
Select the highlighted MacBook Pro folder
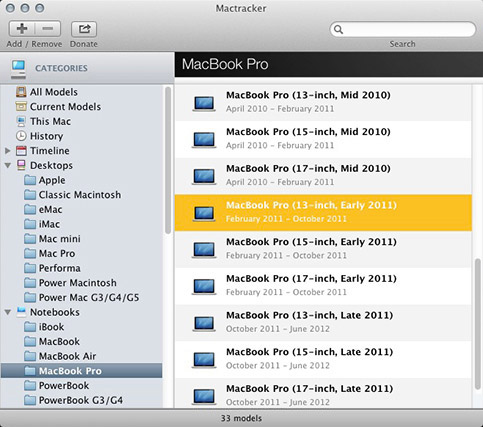81,371
